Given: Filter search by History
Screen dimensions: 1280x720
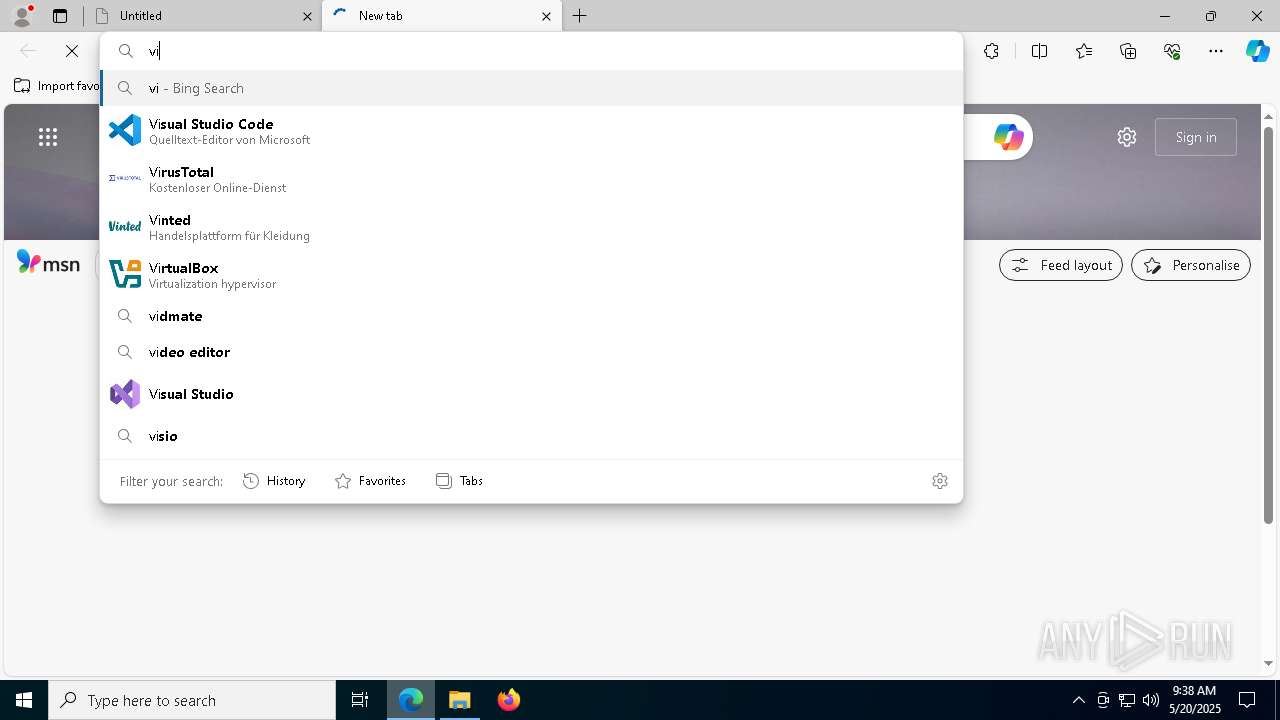Looking at the screenshot, I should tap(274, 481).
